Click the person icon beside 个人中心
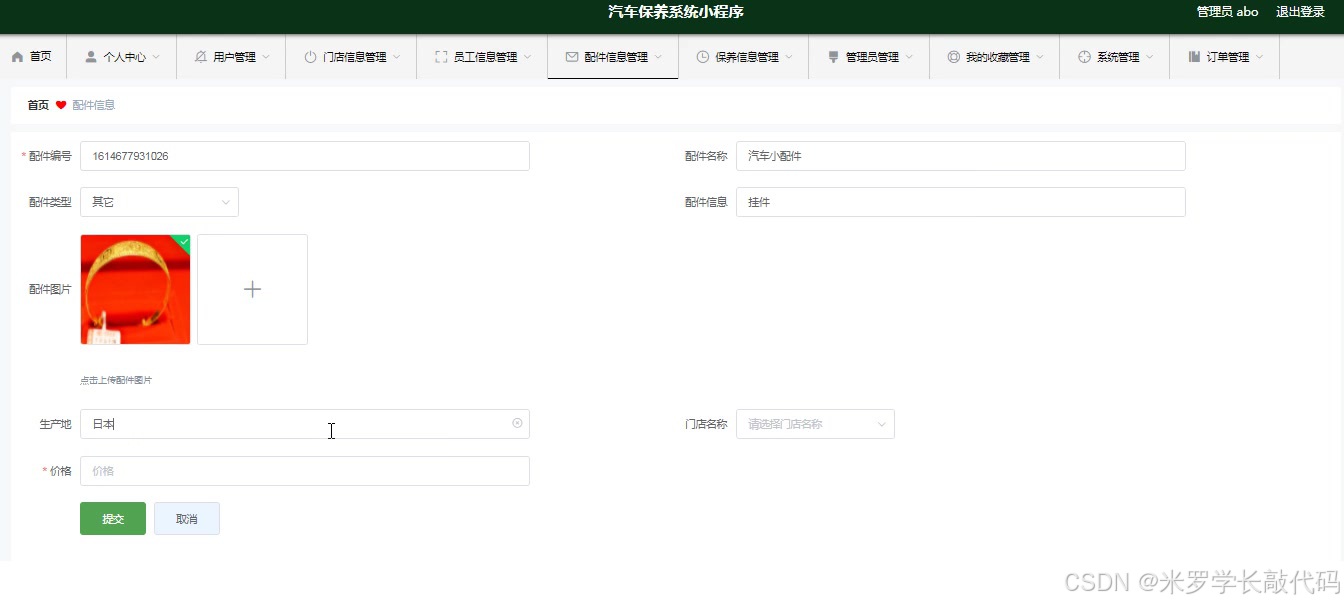This screenshot has width=1344, height=604. [x=90, y=56]
